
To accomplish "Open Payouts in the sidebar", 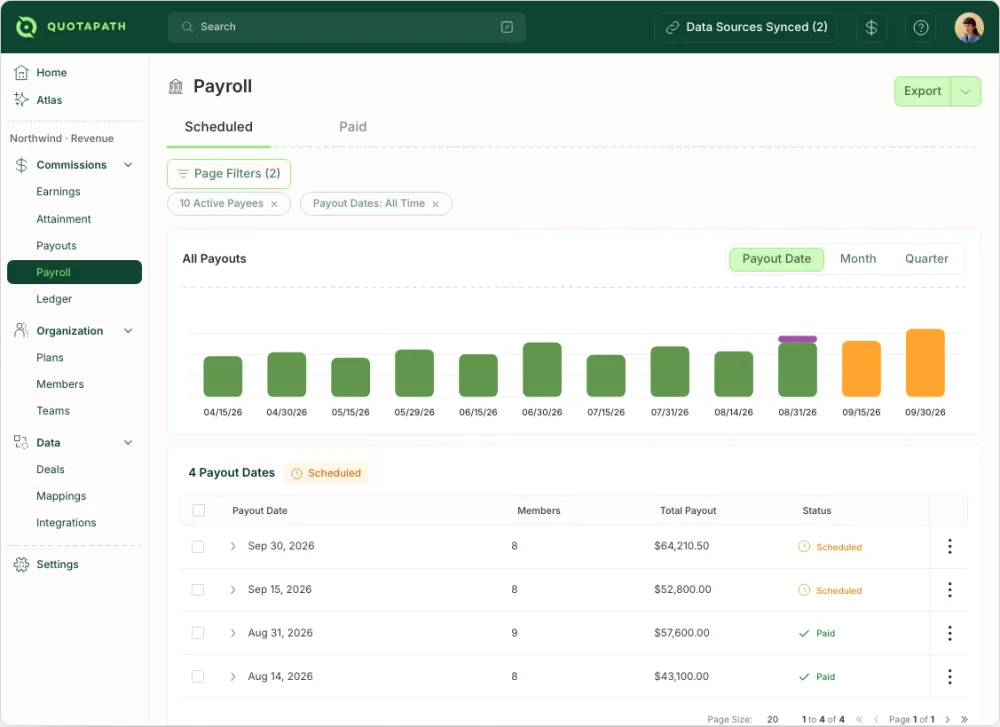I will pyautogui.click(x=56, y=246).
